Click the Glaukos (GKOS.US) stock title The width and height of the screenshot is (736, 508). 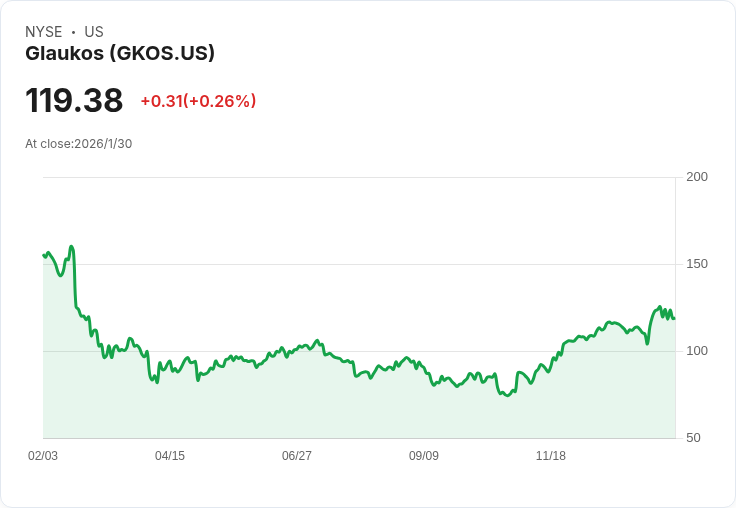(x=119, y=54)
